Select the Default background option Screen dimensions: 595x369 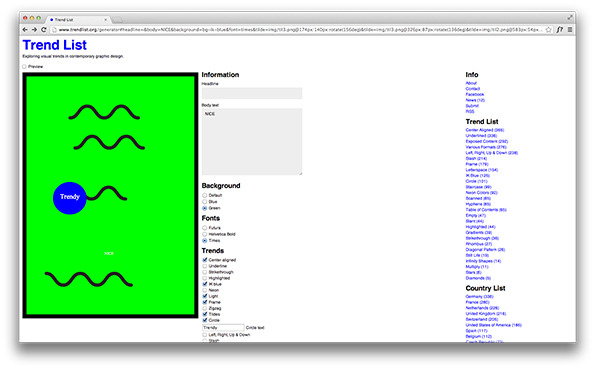[x=205, y=195]
